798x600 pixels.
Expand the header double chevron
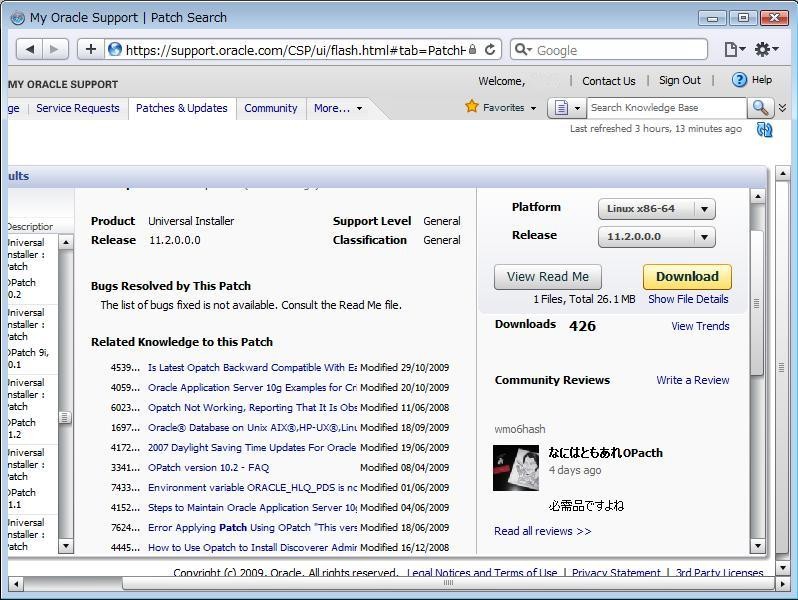click(783, 108)
